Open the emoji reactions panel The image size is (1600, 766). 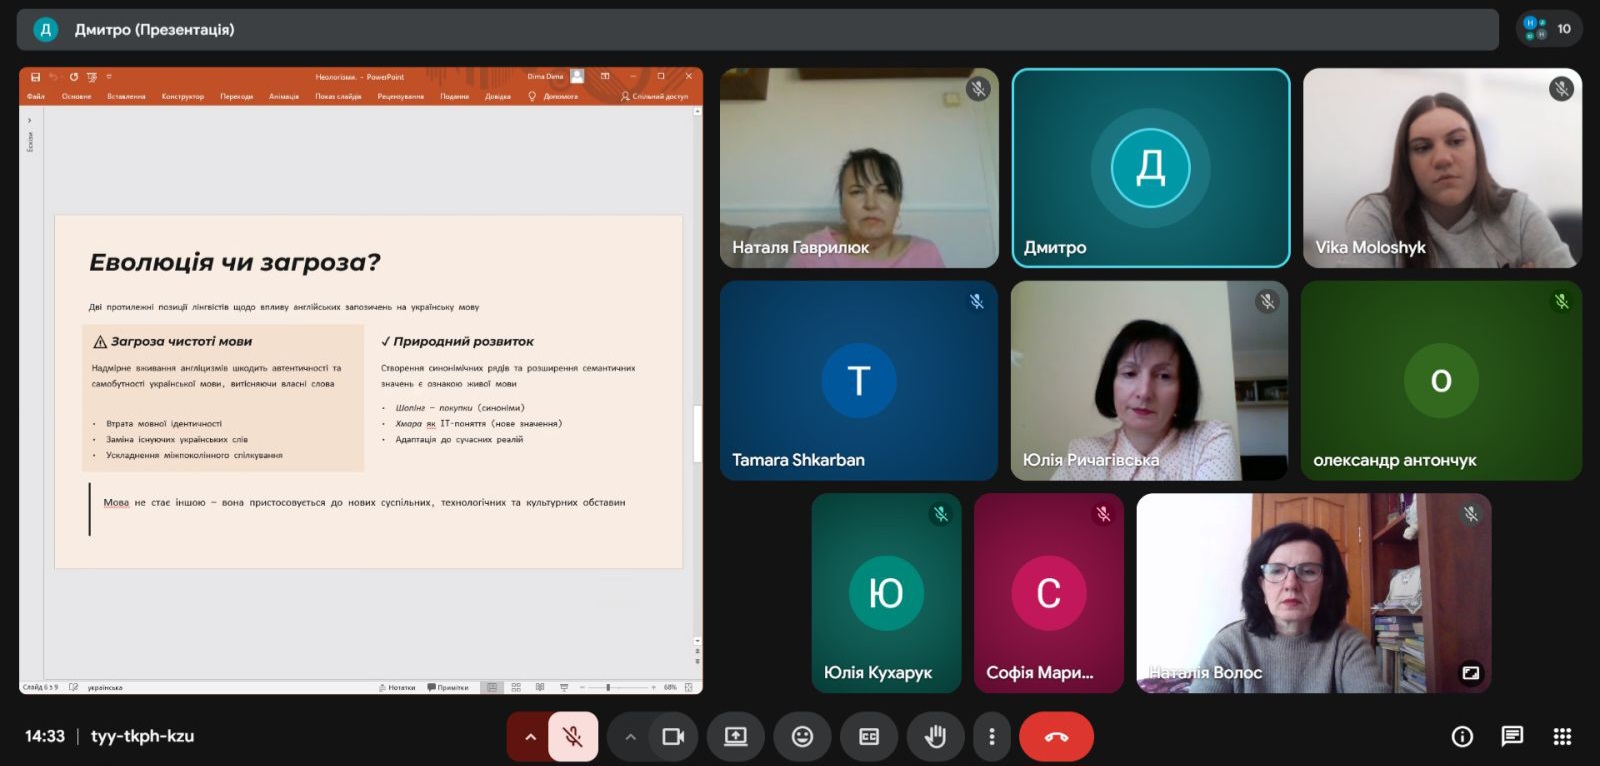pos(802,737)
